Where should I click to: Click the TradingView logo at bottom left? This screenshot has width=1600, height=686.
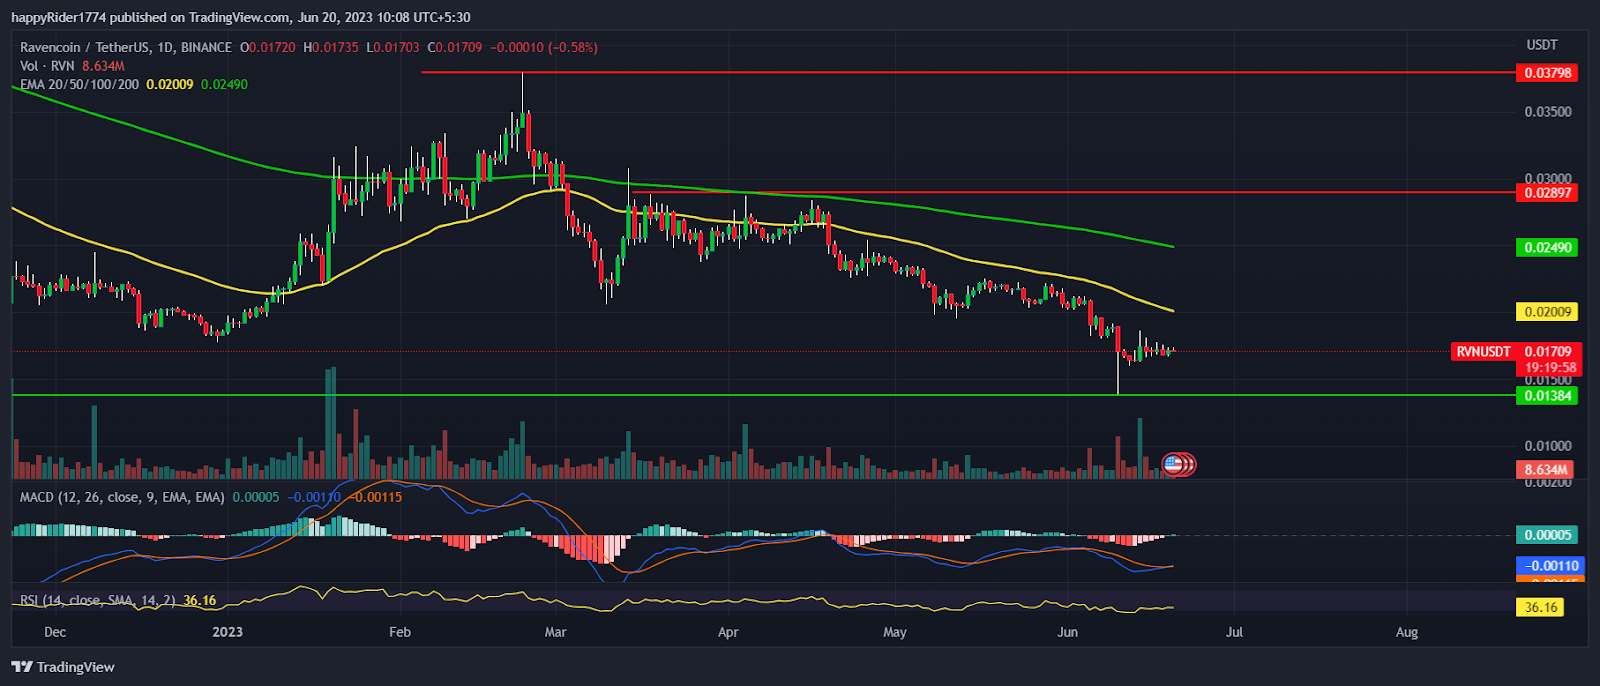[63, 667]
